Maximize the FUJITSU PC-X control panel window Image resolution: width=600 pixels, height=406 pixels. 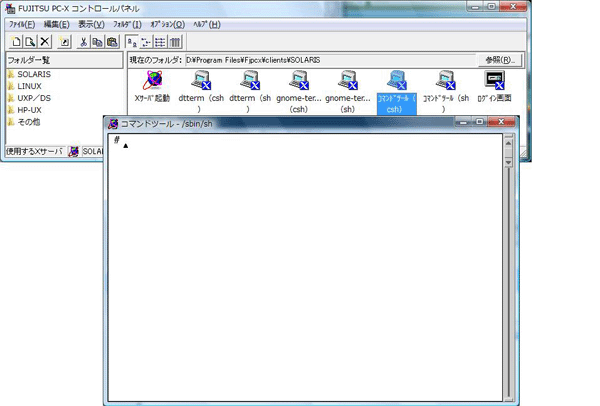[x=492, y=7]
